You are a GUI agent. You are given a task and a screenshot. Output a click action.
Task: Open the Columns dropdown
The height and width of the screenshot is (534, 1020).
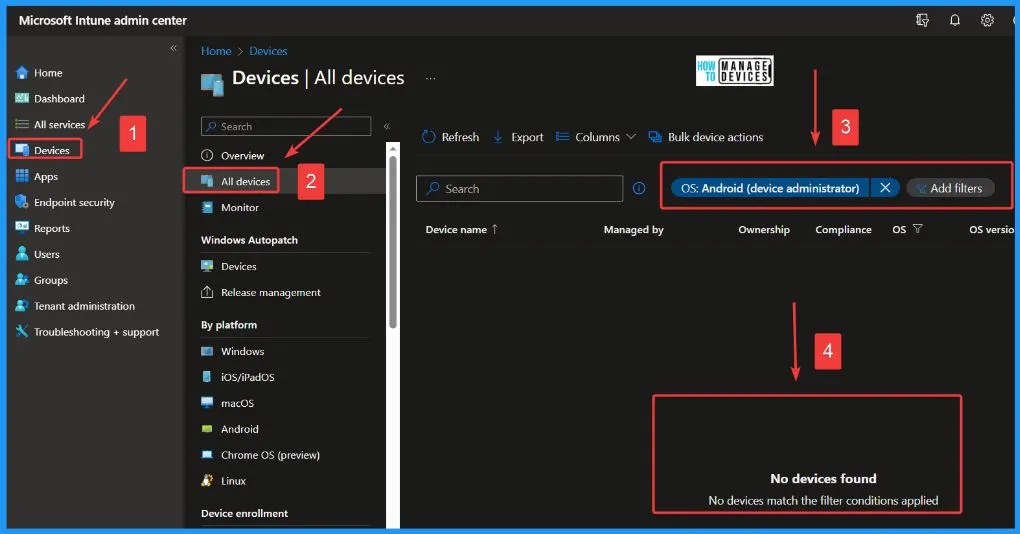pos(597,137)
